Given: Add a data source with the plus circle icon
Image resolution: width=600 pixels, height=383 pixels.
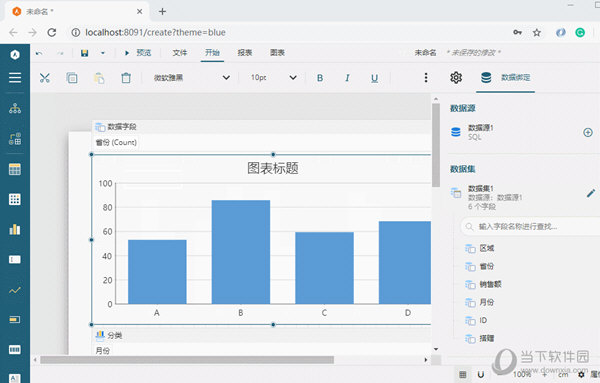Looking at the screenshot, I should 588,132.
